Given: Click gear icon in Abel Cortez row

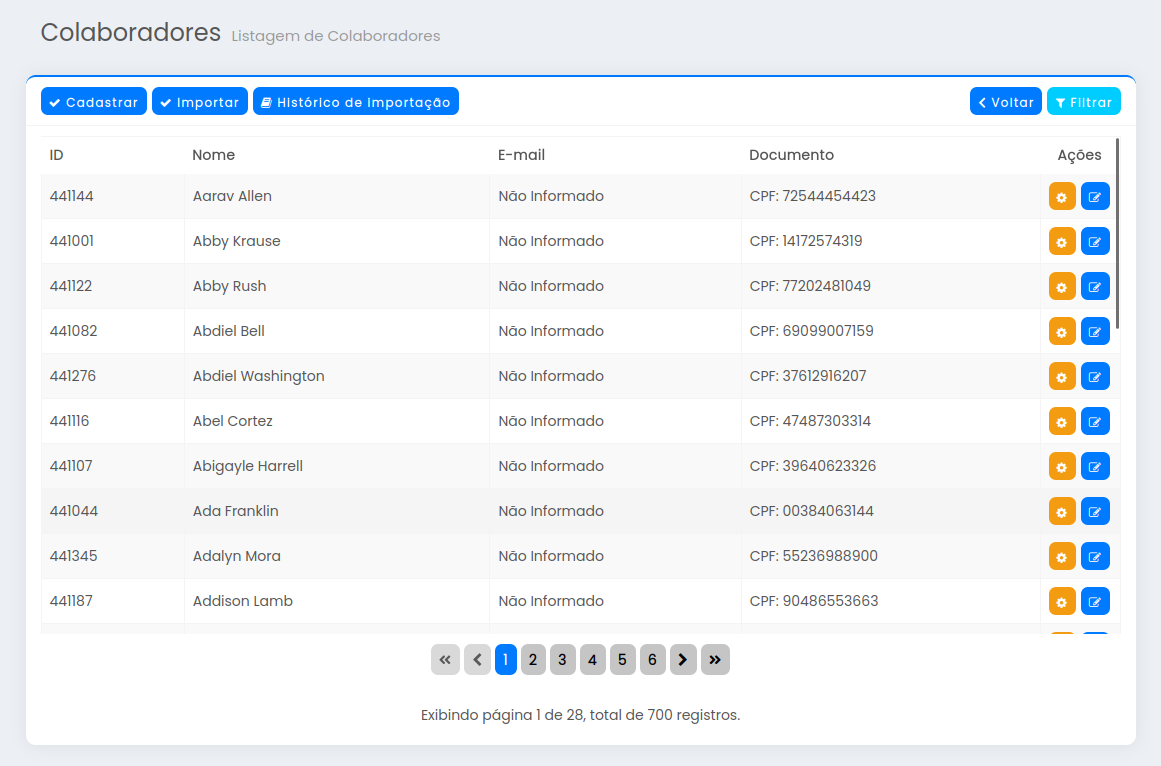Looking at the screenshot, I should (x=1062, y=422).
